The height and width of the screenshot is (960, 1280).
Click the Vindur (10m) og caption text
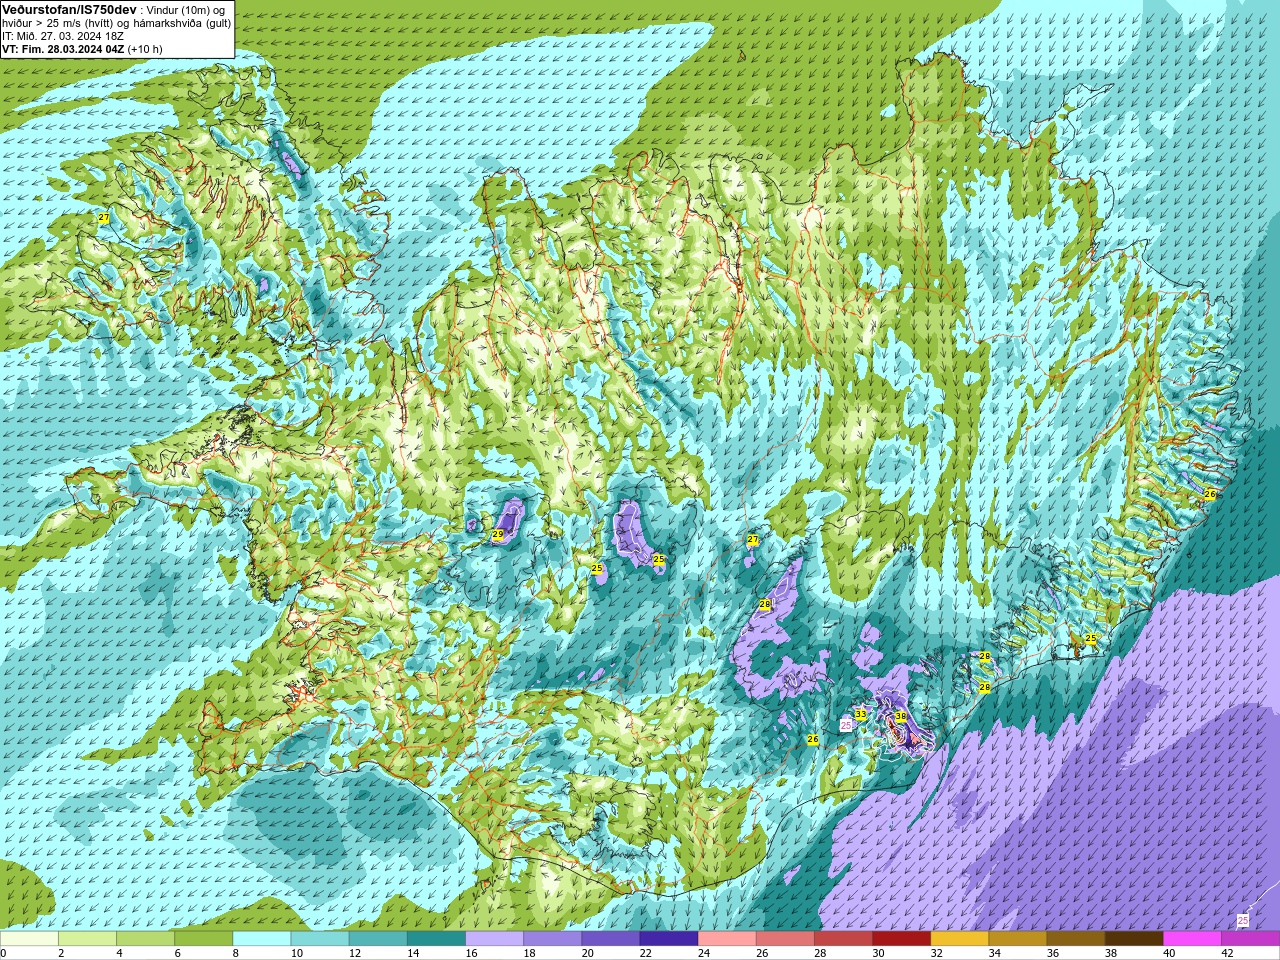185,10
